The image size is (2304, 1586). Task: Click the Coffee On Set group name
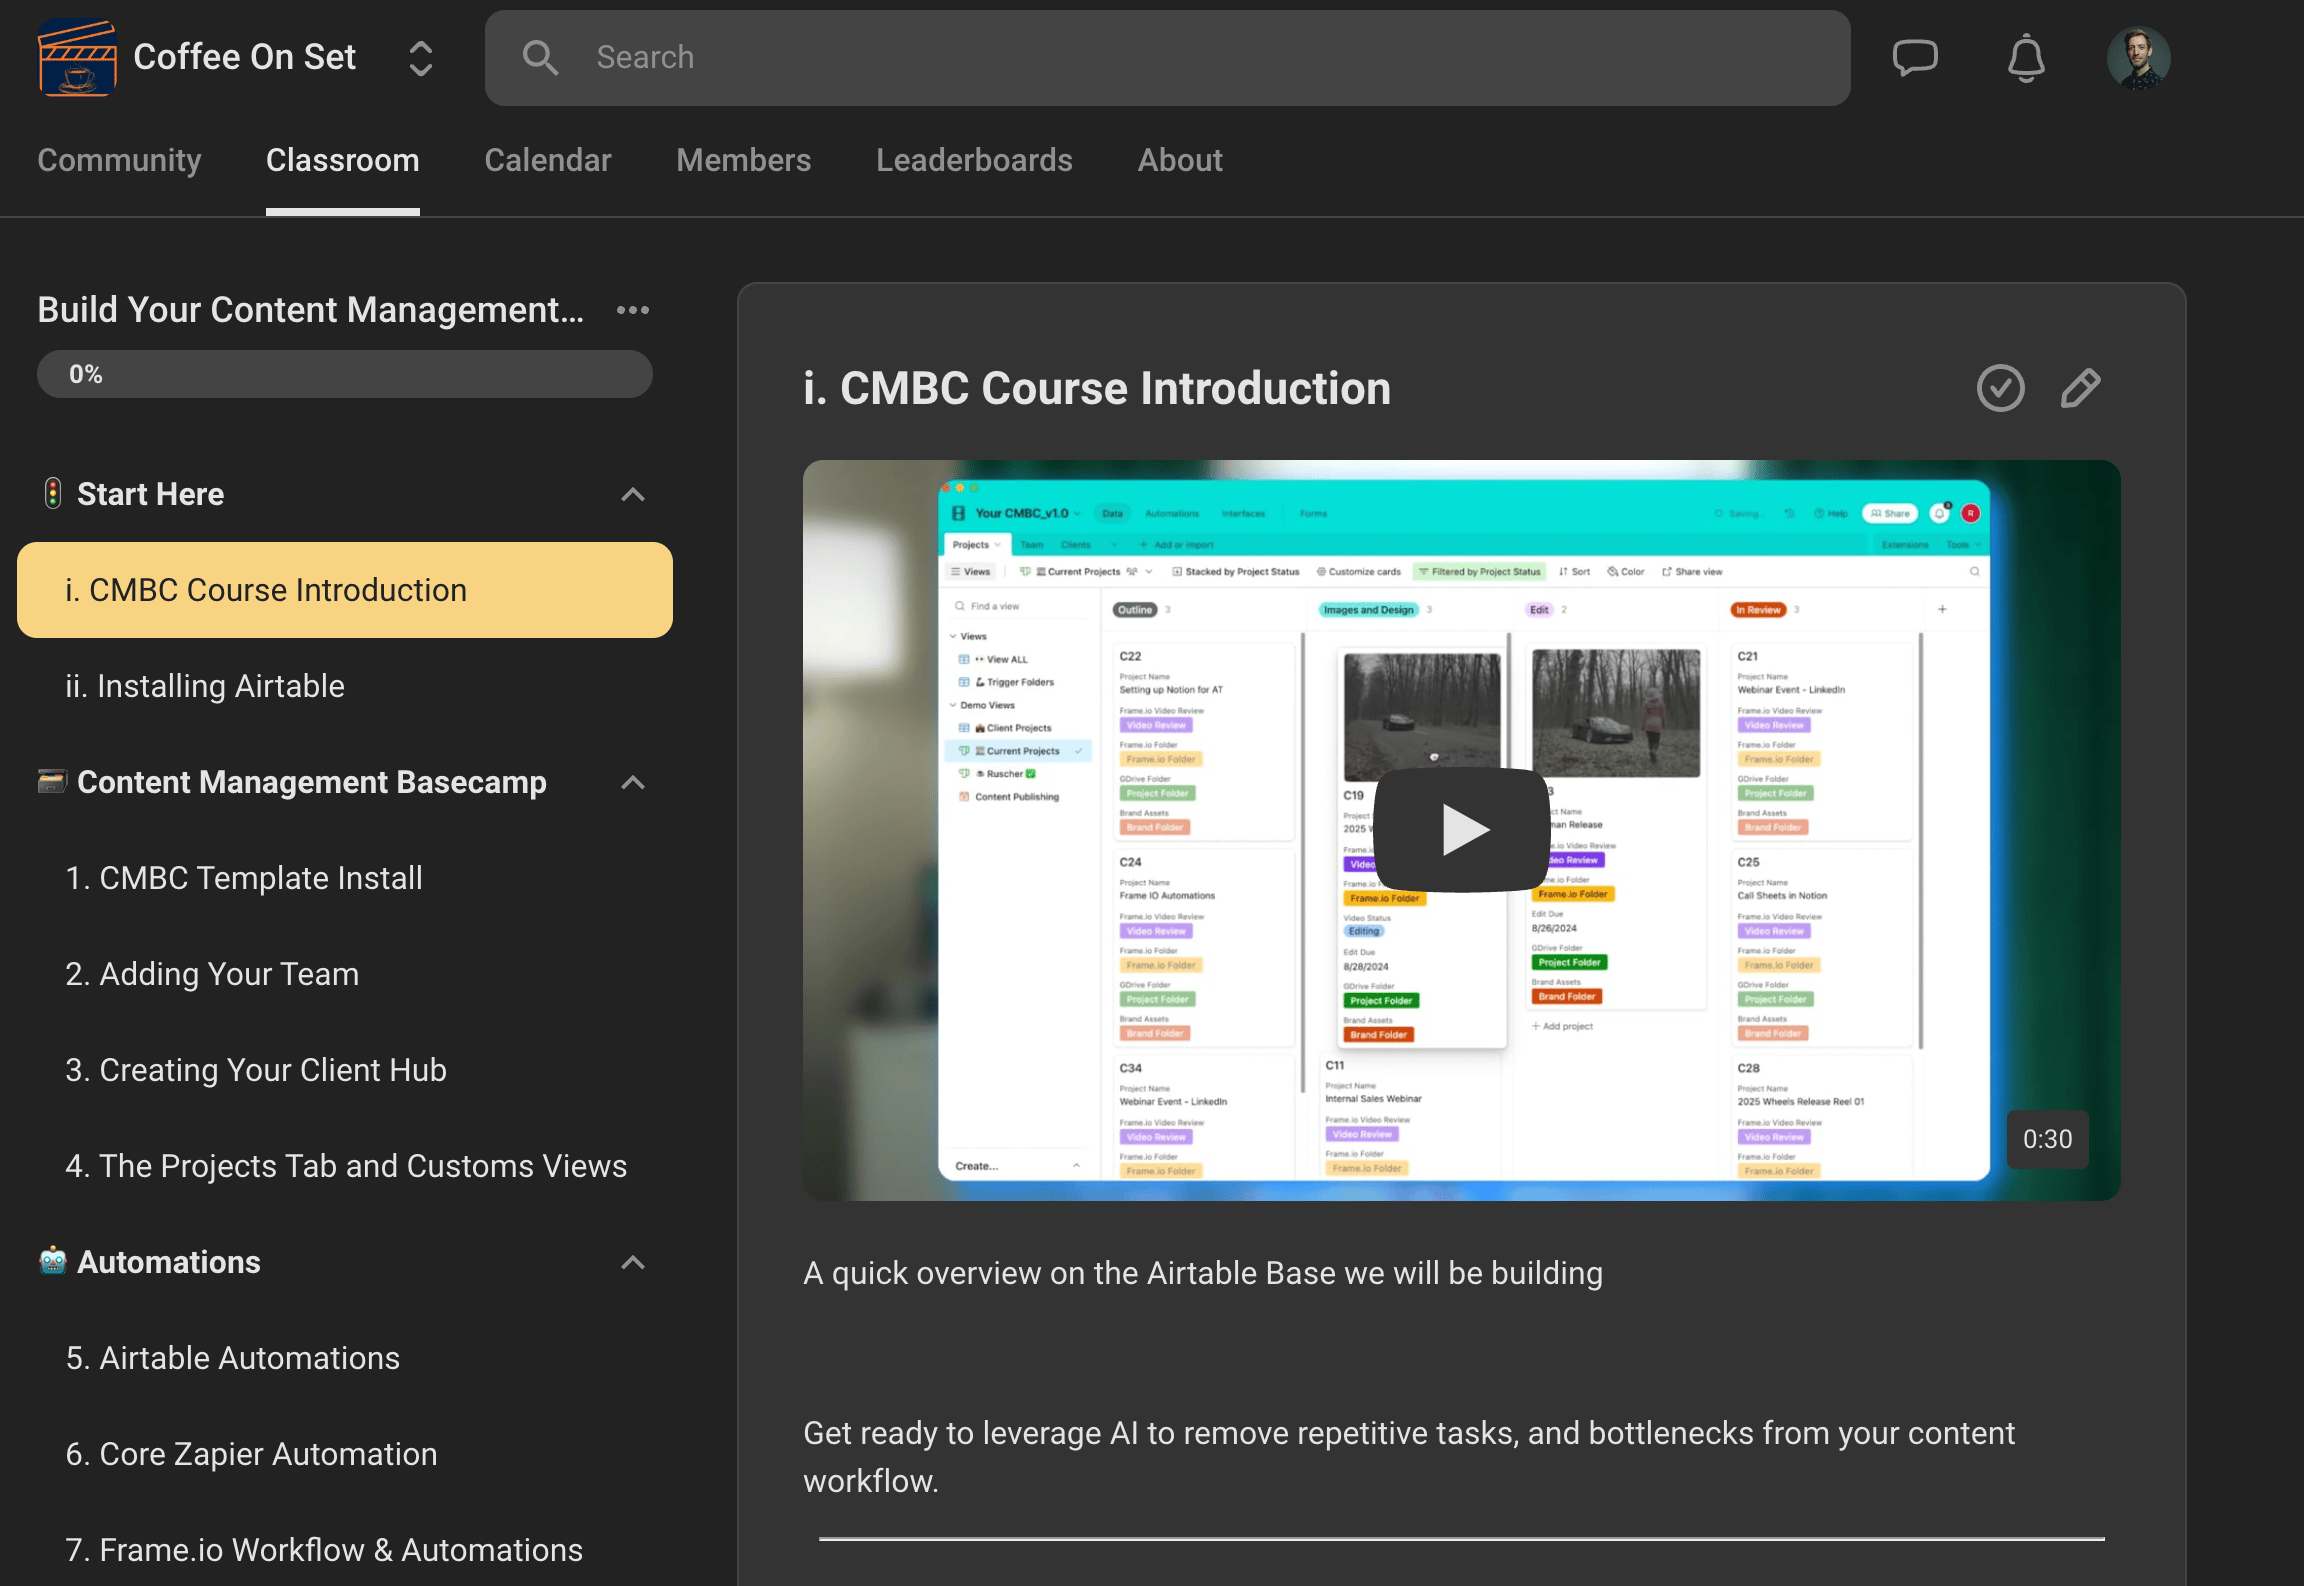tap(244, 57)
